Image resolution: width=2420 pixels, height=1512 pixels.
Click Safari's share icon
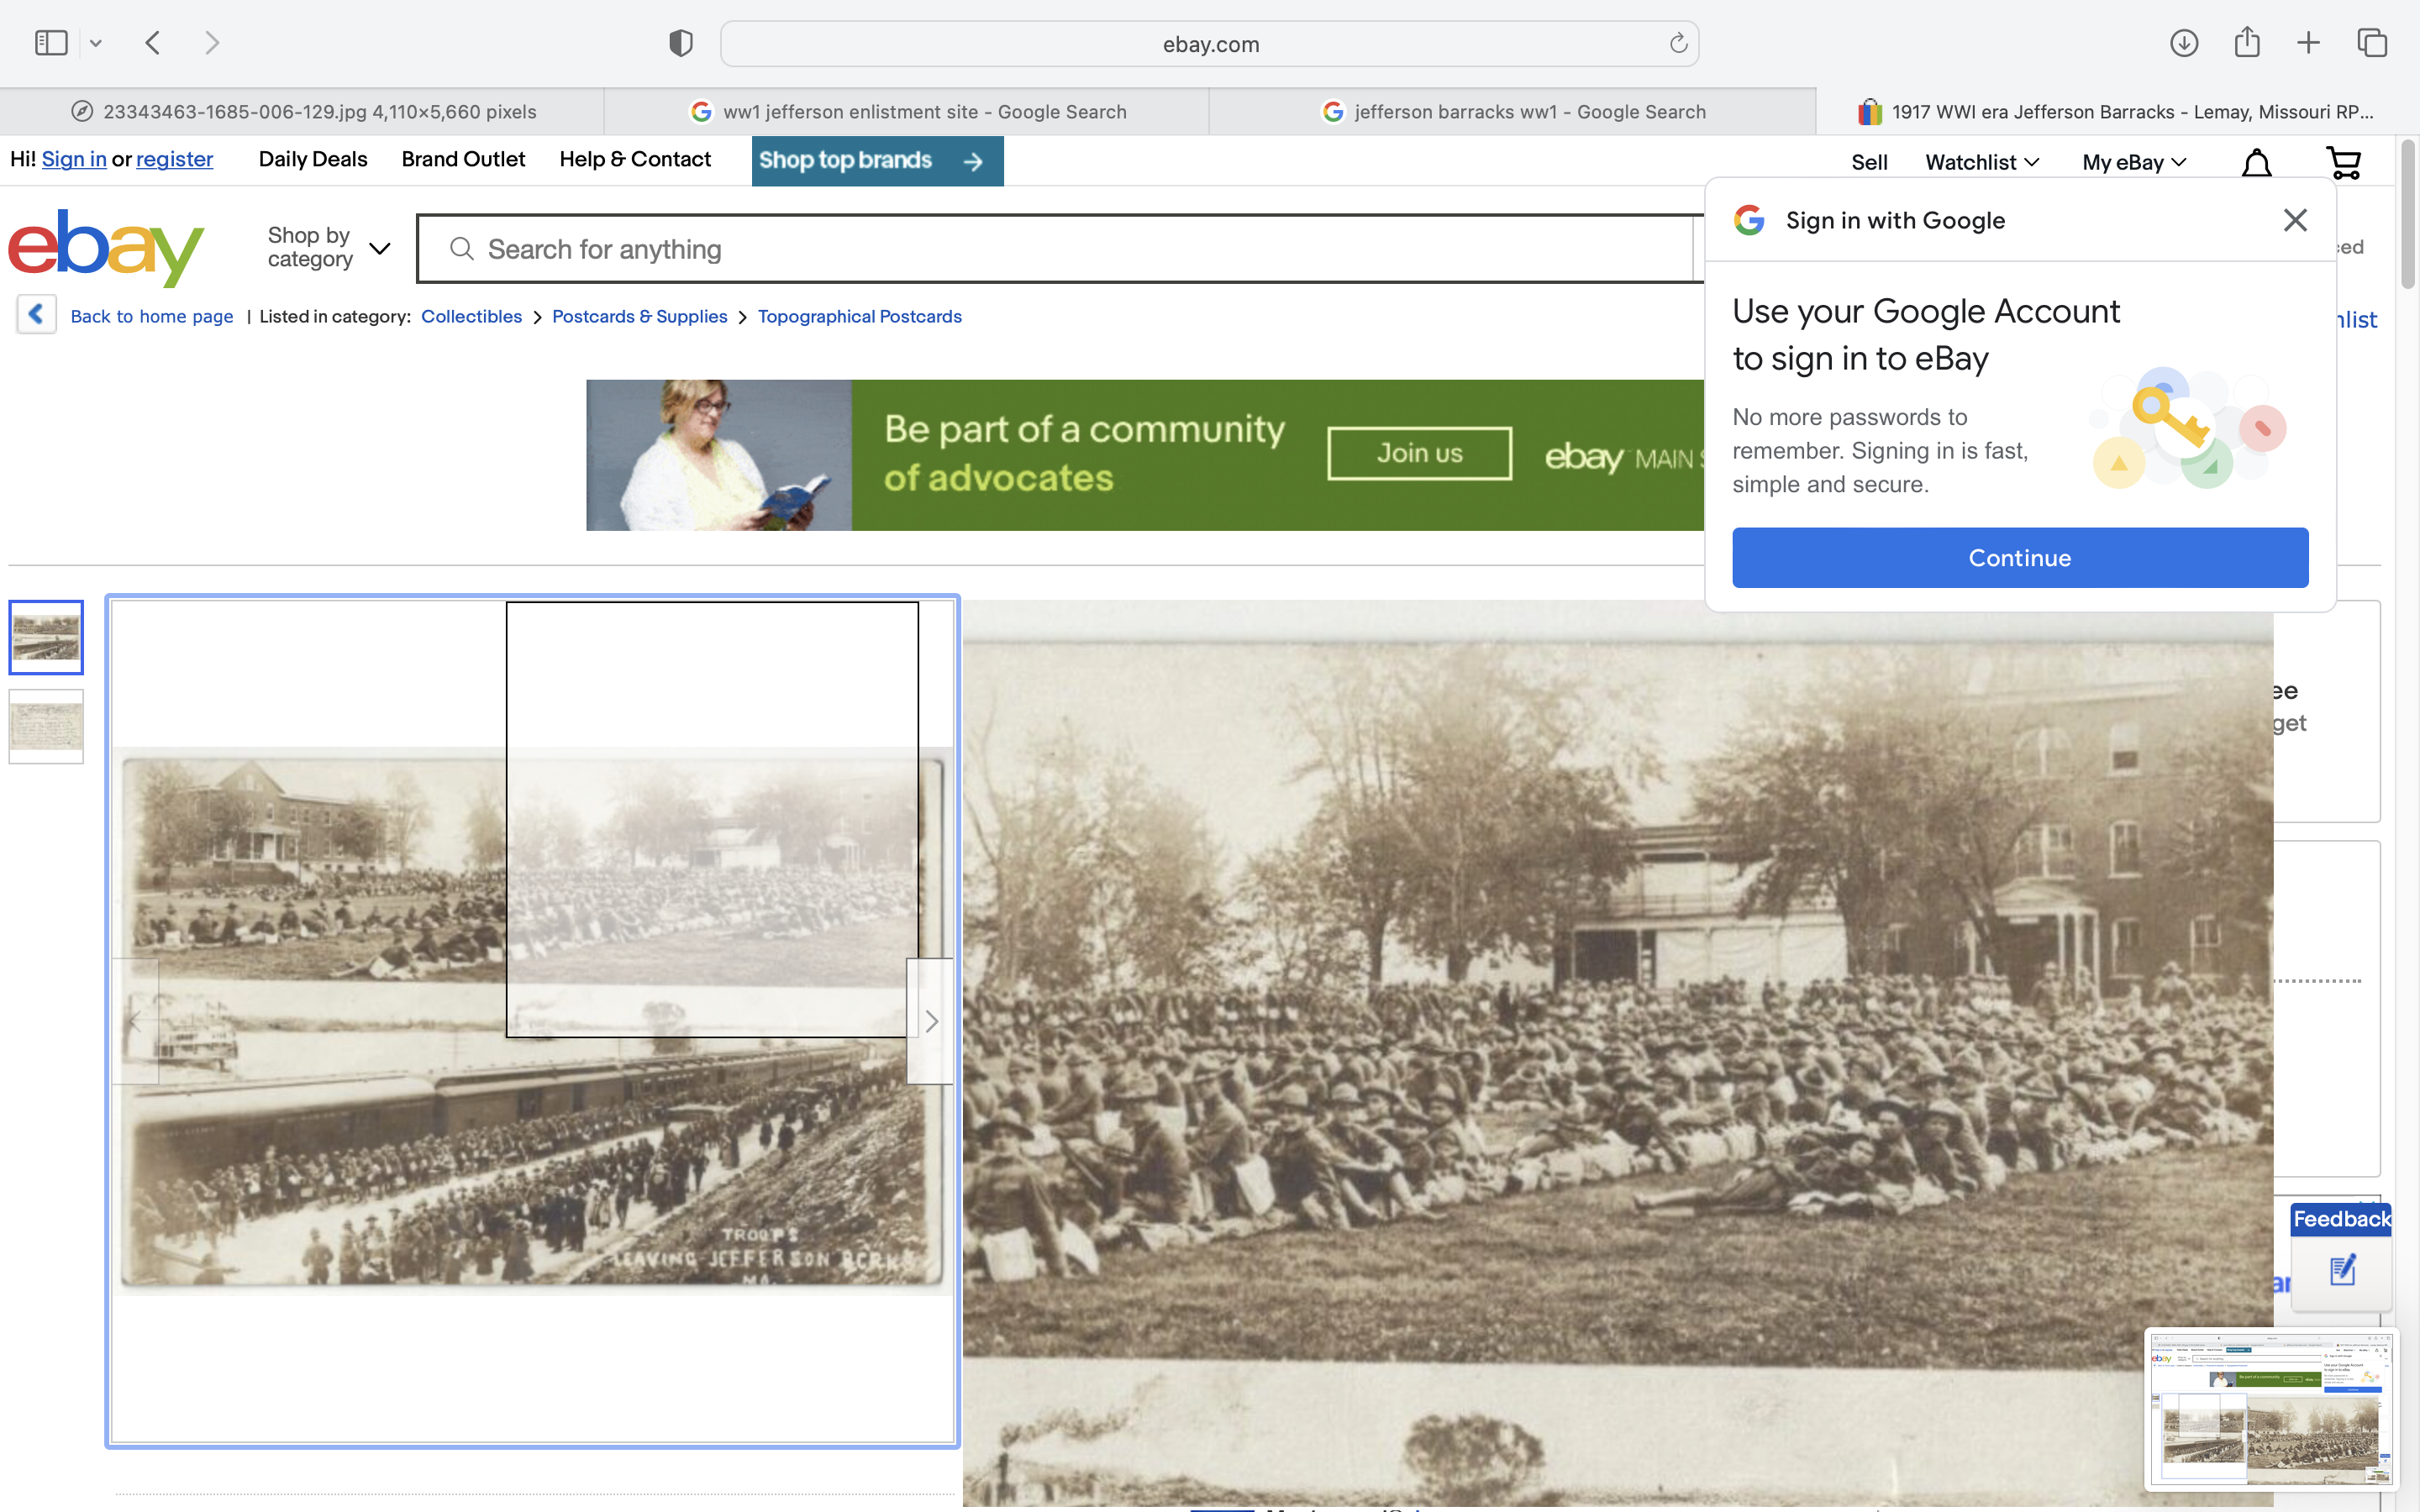(x=2247, y=43)
